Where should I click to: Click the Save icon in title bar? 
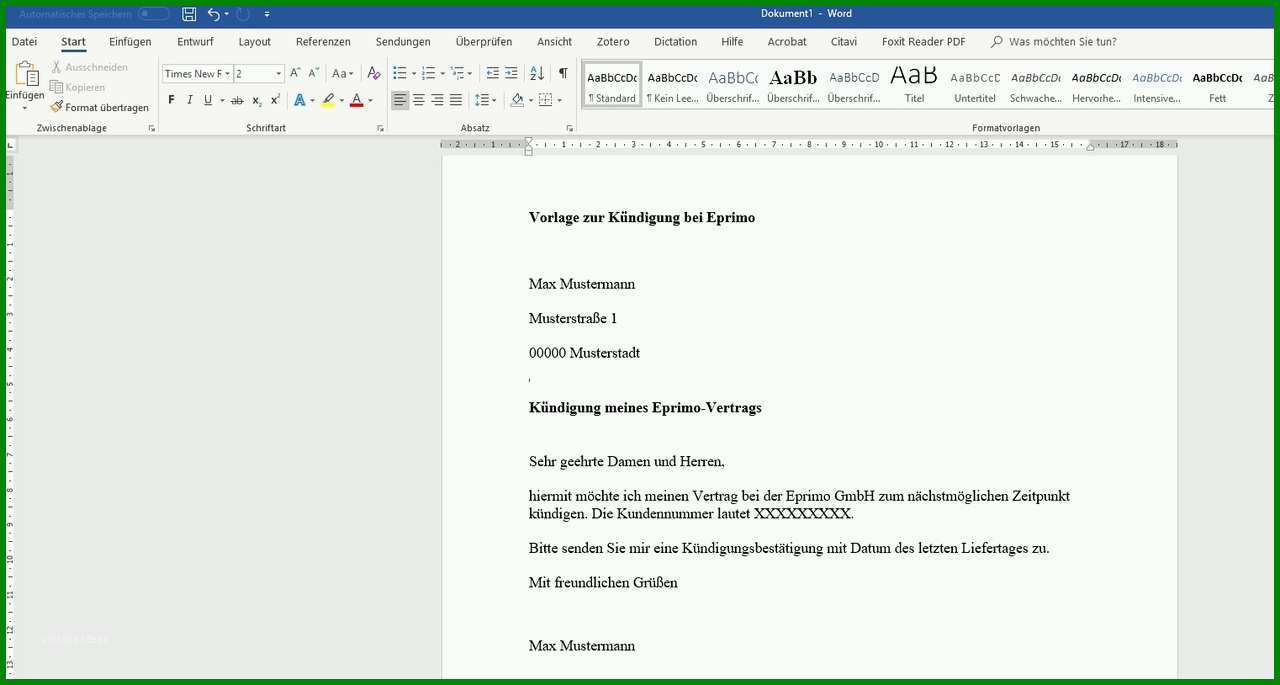click(x=189, y=14)
